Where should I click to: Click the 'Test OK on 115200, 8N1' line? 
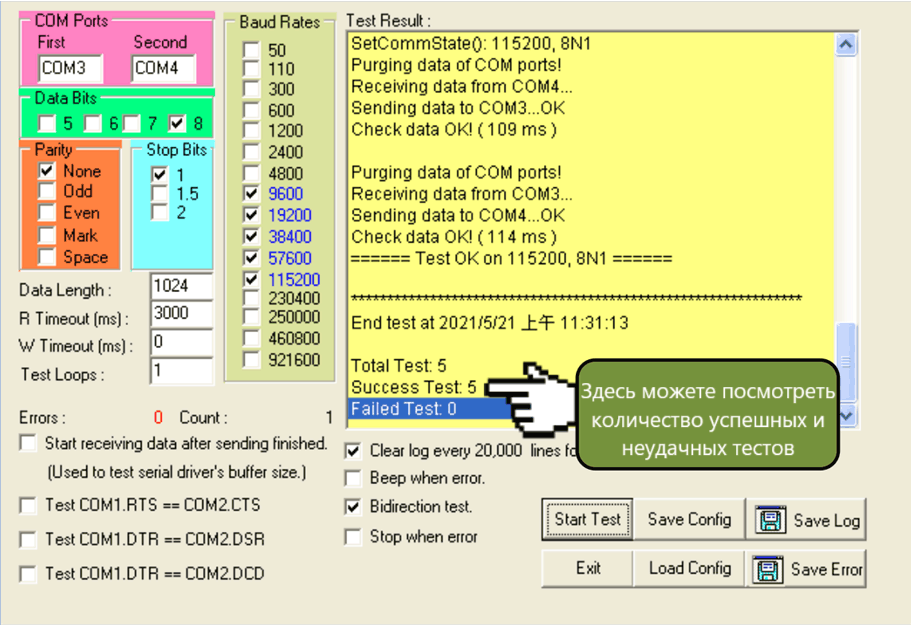point(511,258)
